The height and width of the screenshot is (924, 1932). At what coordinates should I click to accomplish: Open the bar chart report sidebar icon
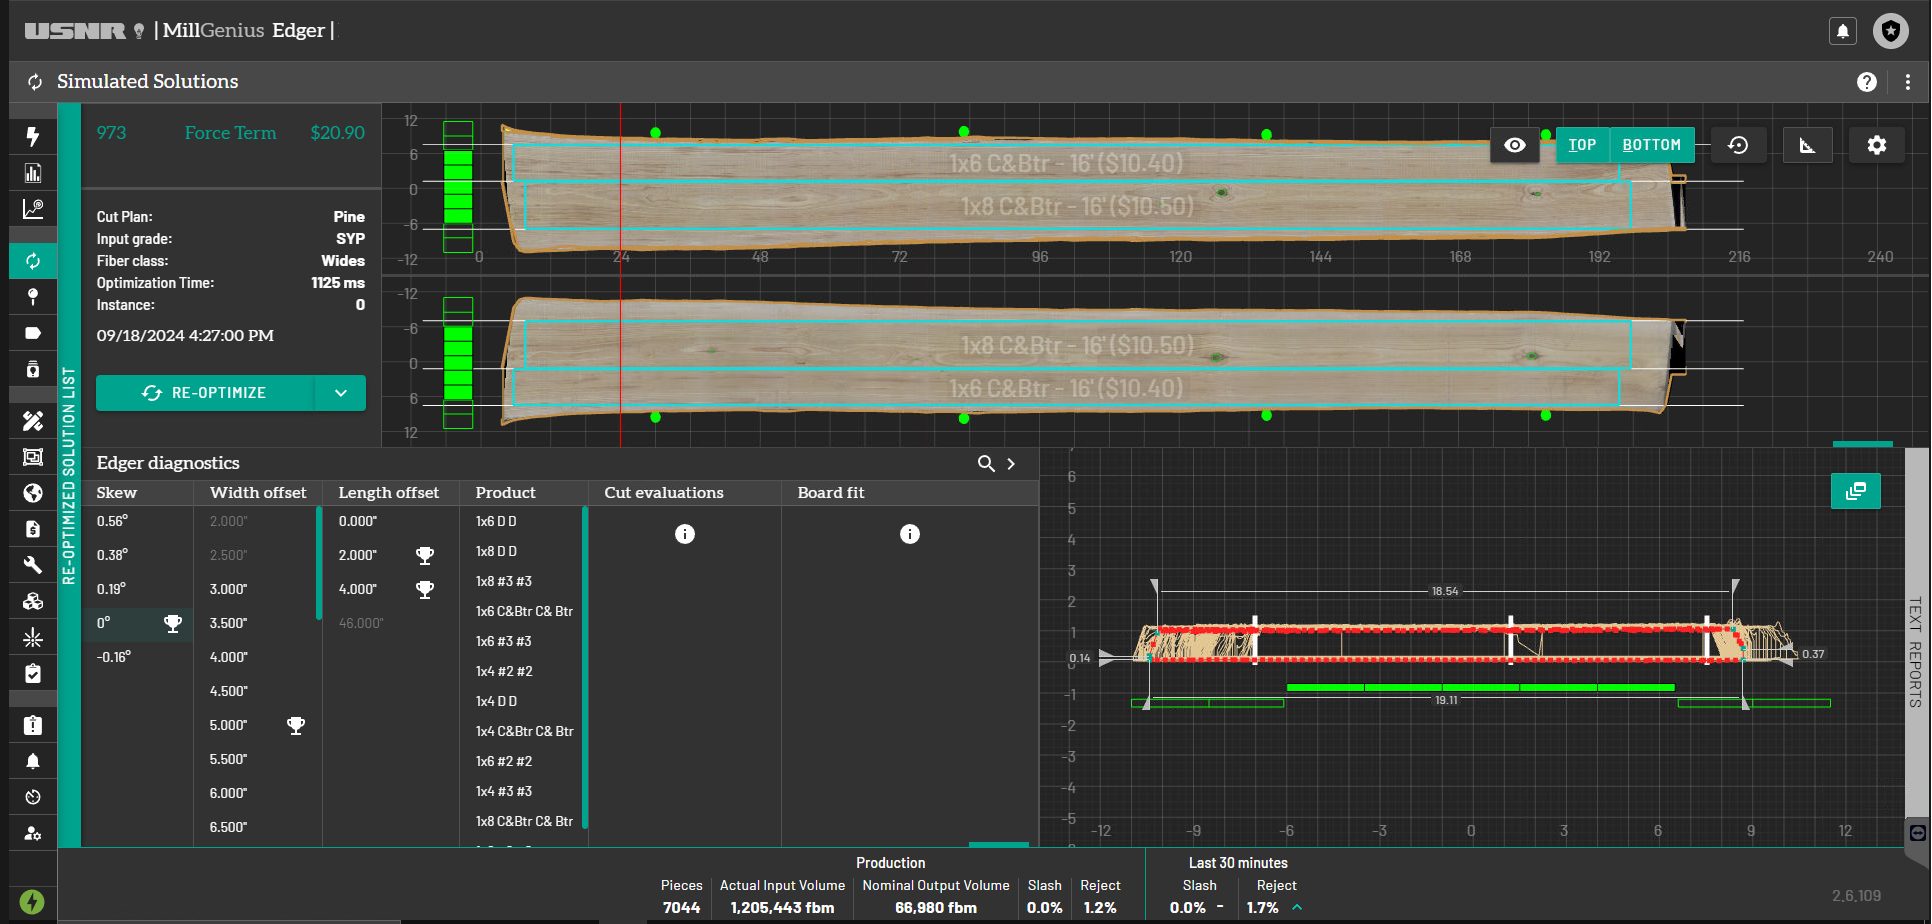tap(33, 173)
